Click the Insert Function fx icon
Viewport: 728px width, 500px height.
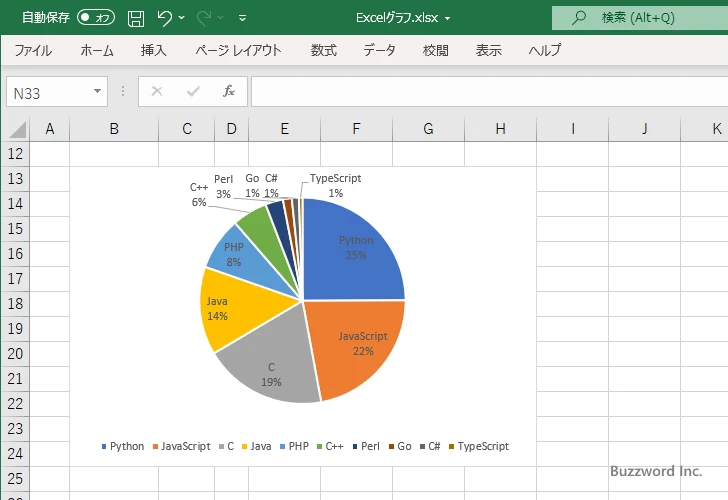(x=229, y=91)
